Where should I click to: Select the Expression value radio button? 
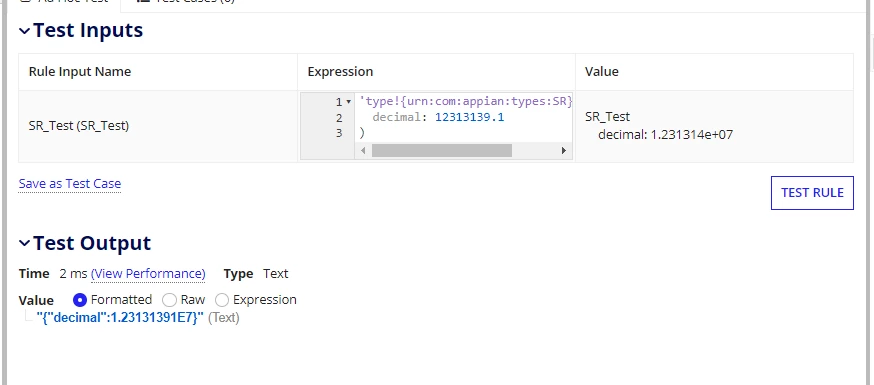(222, 300)
